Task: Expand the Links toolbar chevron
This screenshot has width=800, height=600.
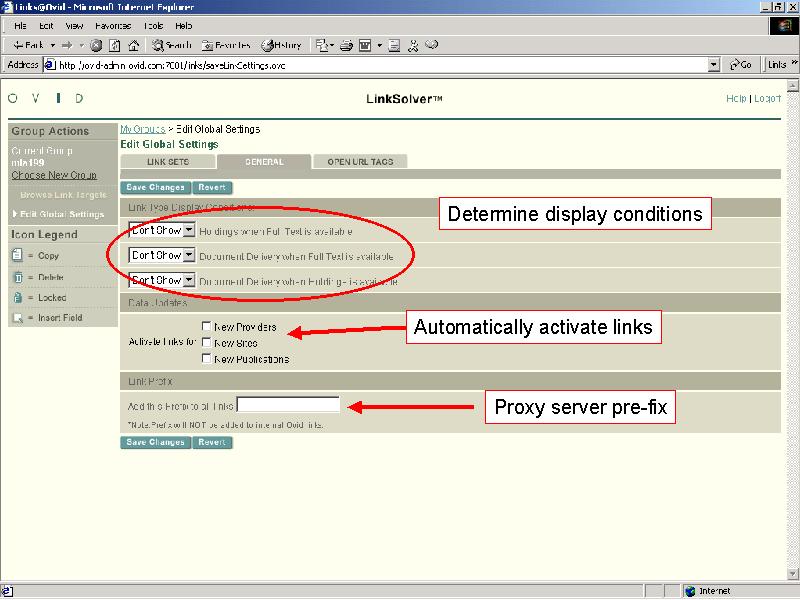Action: point(794,63)
